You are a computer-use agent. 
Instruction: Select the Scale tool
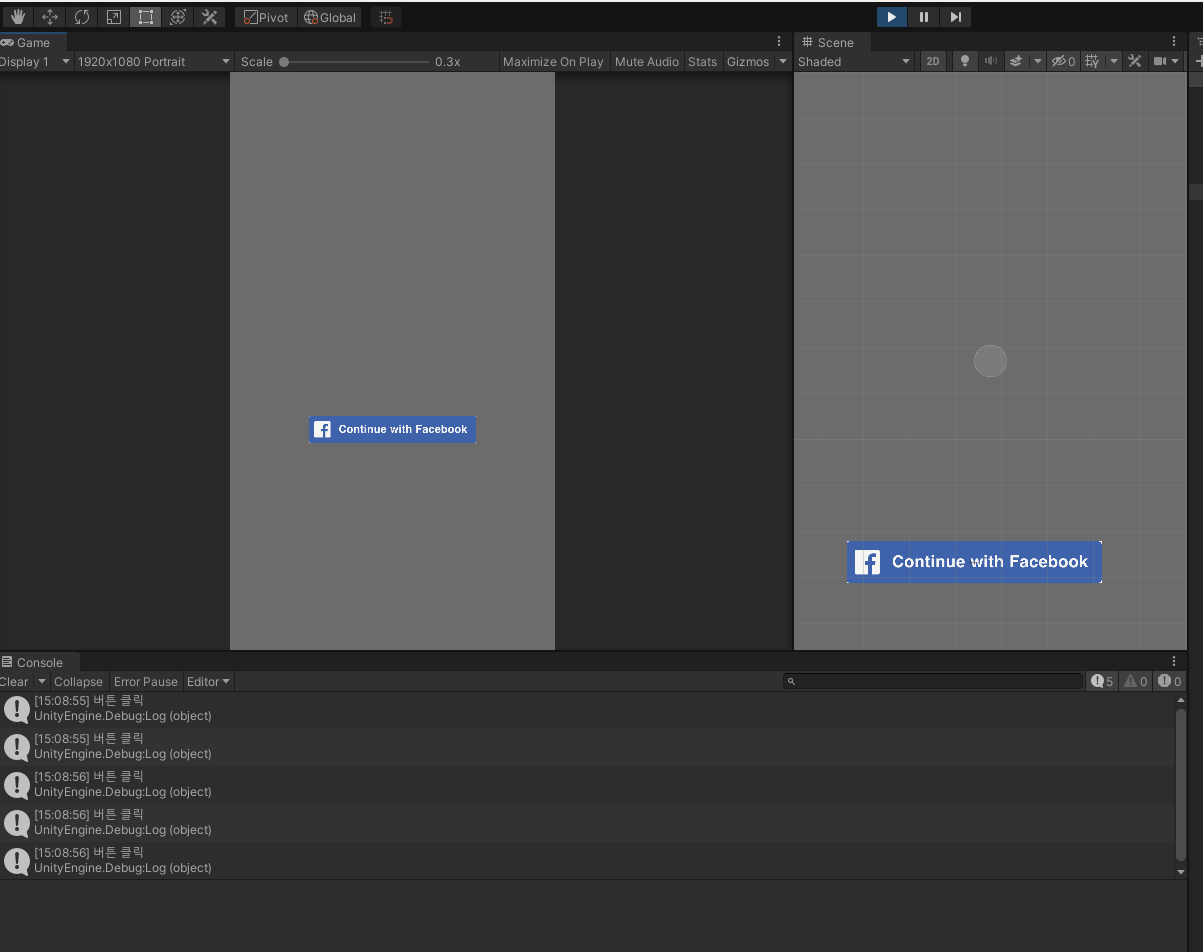114,17
